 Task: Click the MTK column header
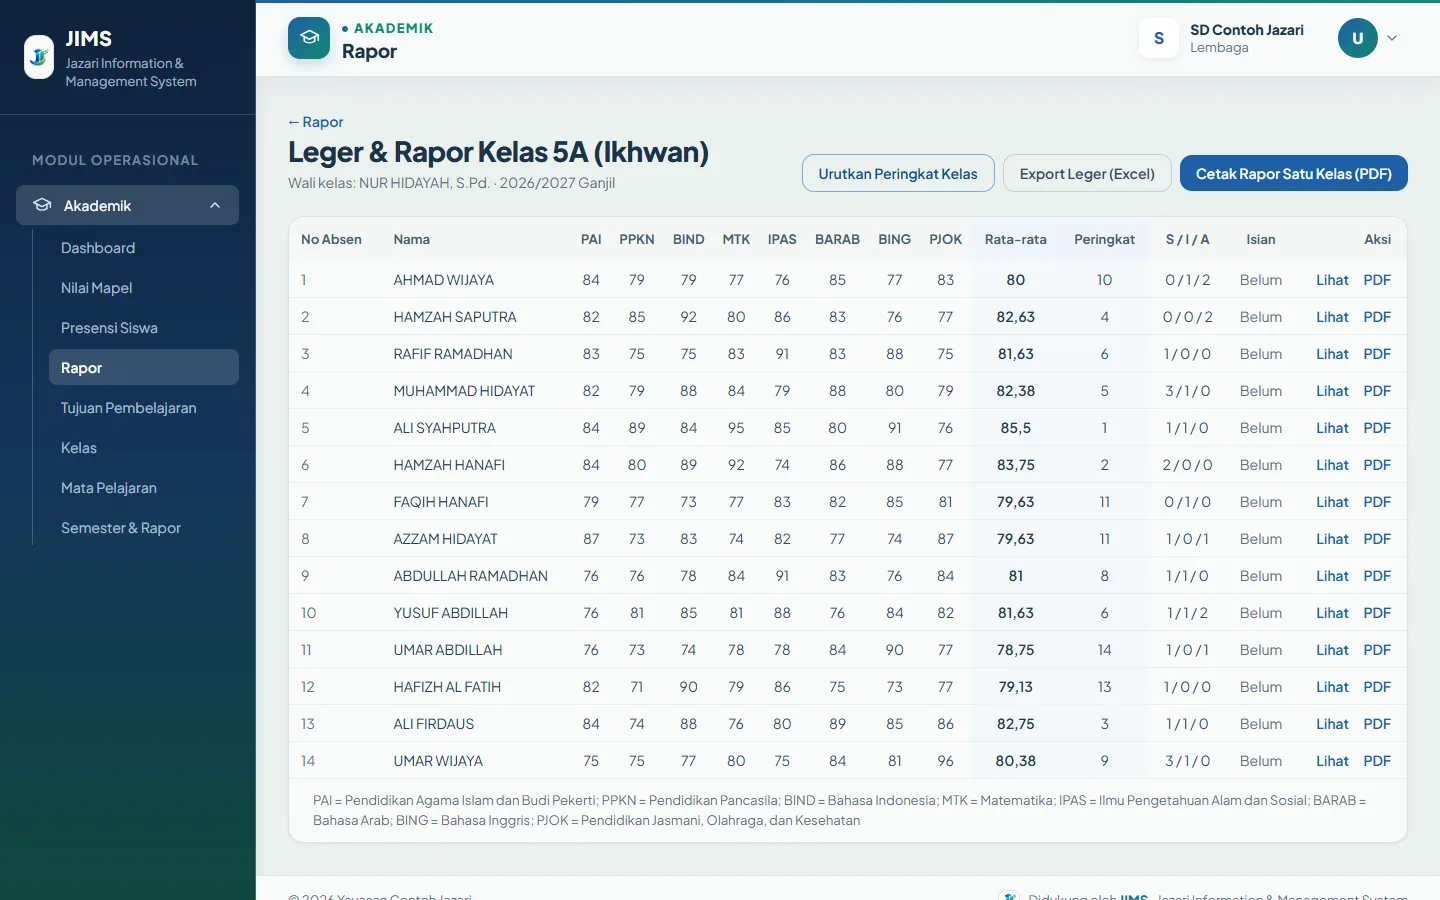pos(736,240)
